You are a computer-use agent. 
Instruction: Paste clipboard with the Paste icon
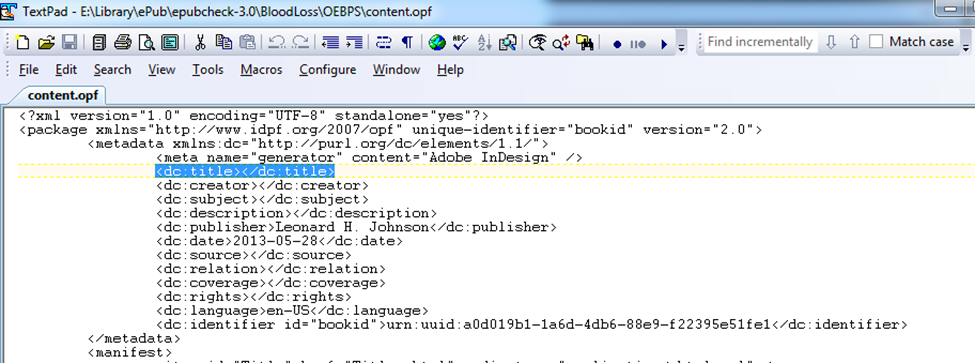[247, 42]
